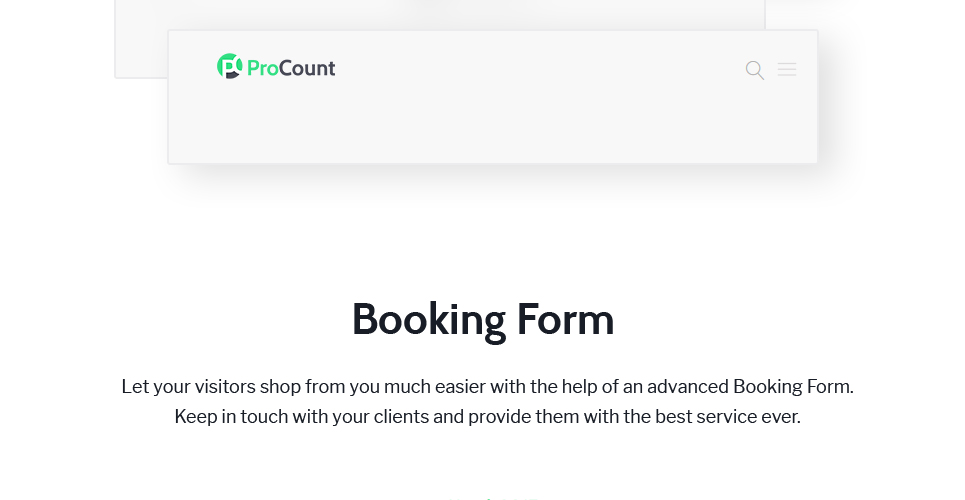Click the handle of the magnifier icon
The image size is (965, 500).
click(760, 76)
